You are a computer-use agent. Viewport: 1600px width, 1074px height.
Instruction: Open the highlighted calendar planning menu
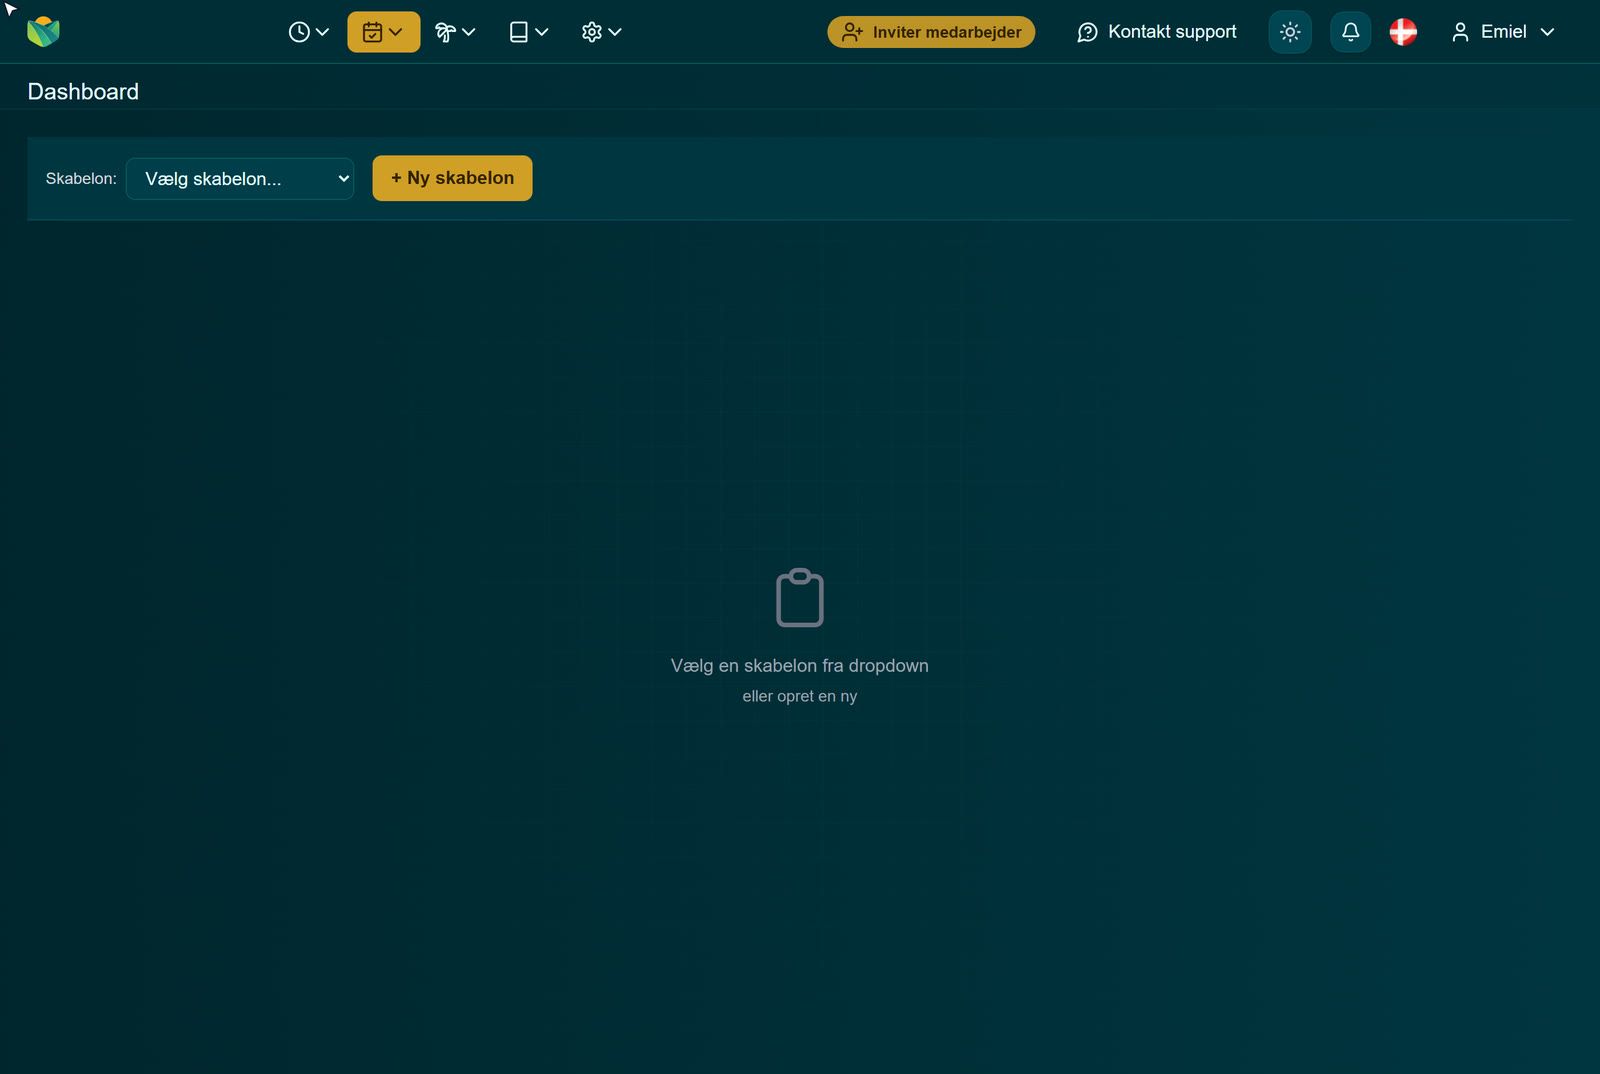(383, 32)
